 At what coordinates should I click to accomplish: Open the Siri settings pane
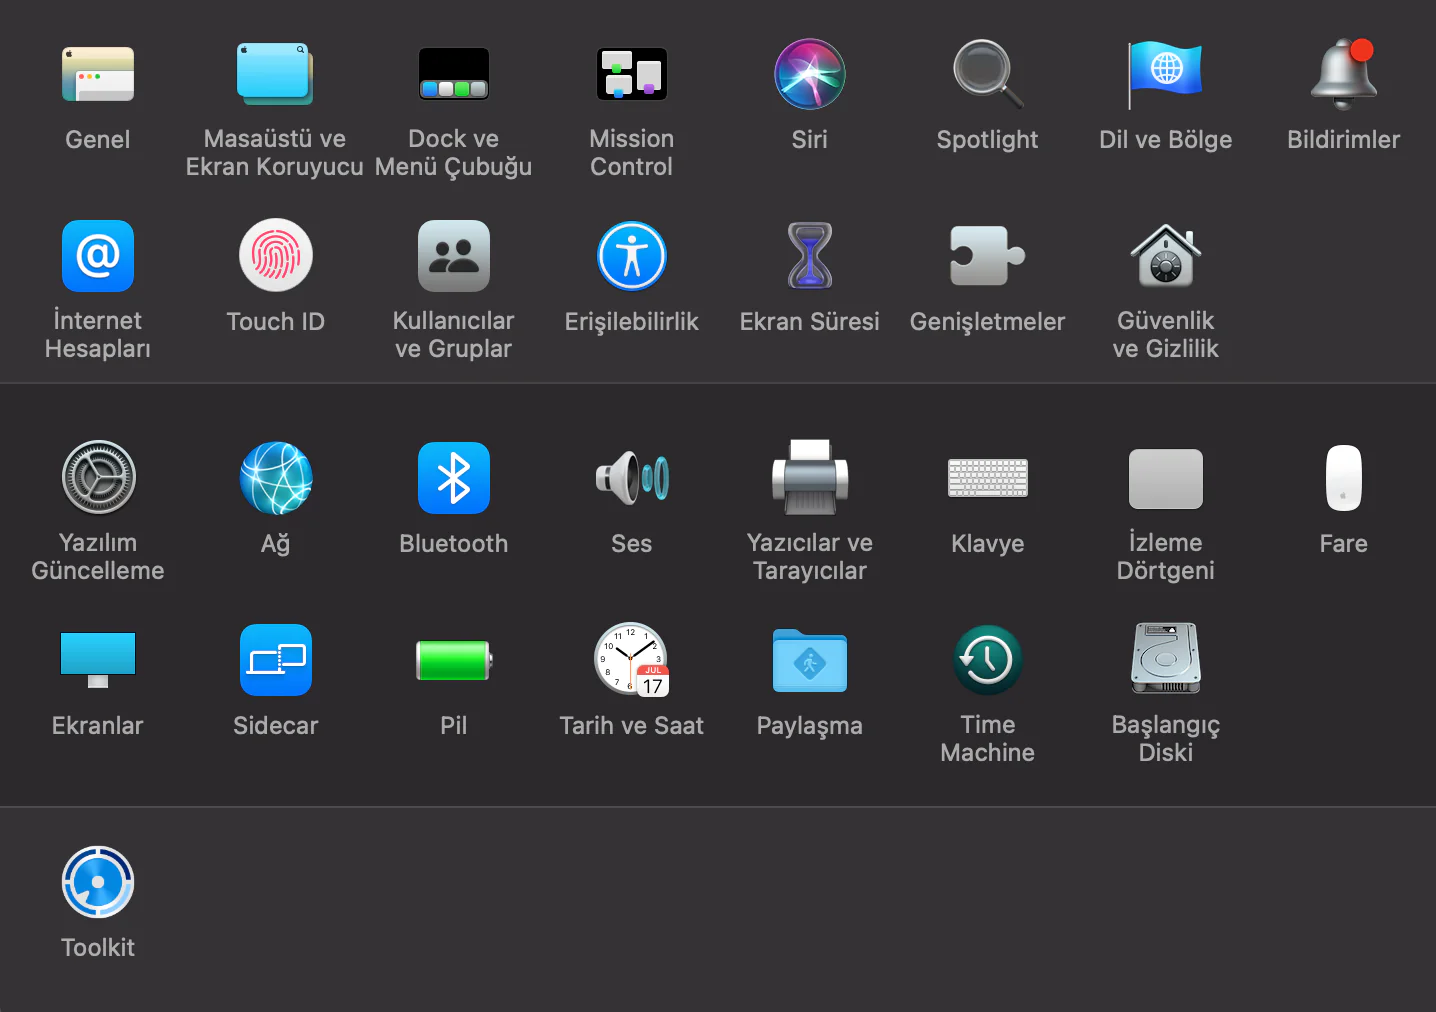coord(809,74)
